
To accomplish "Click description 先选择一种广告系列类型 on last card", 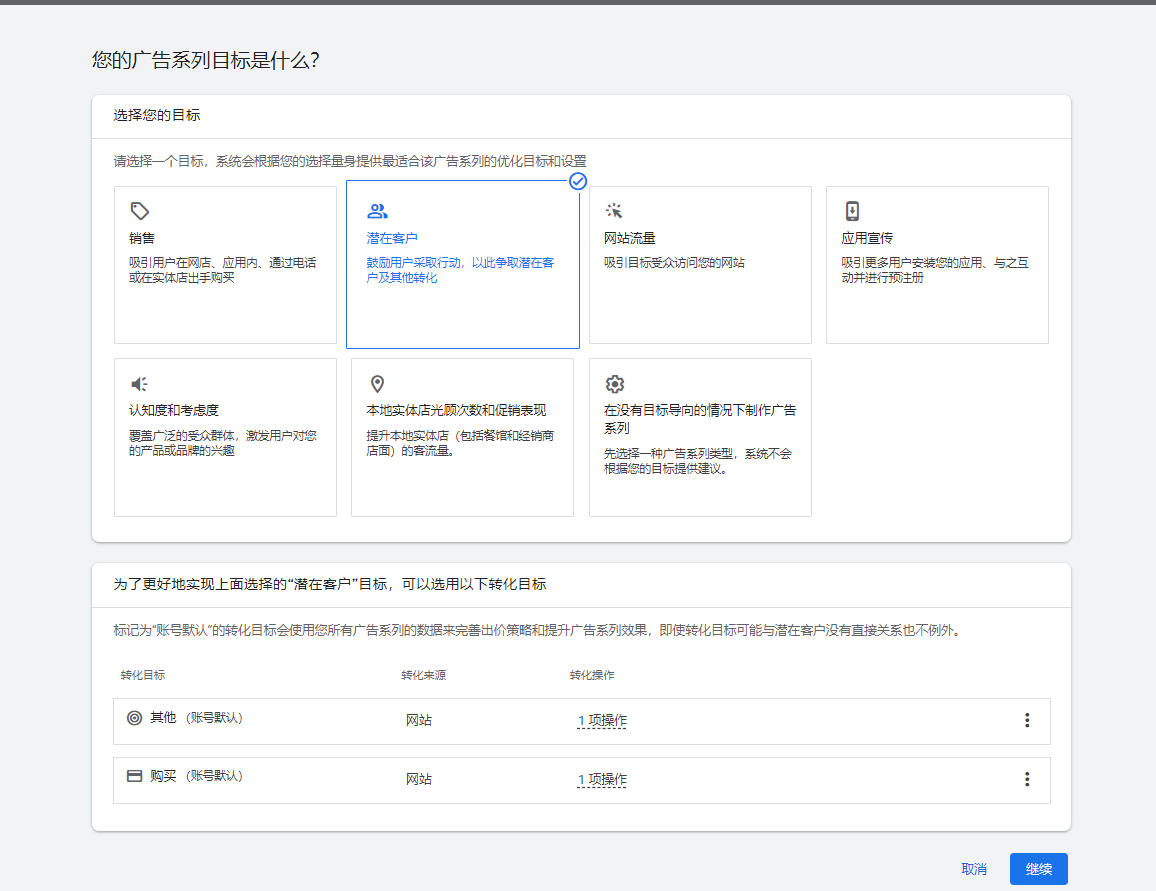I will click(x=698, y=461).
